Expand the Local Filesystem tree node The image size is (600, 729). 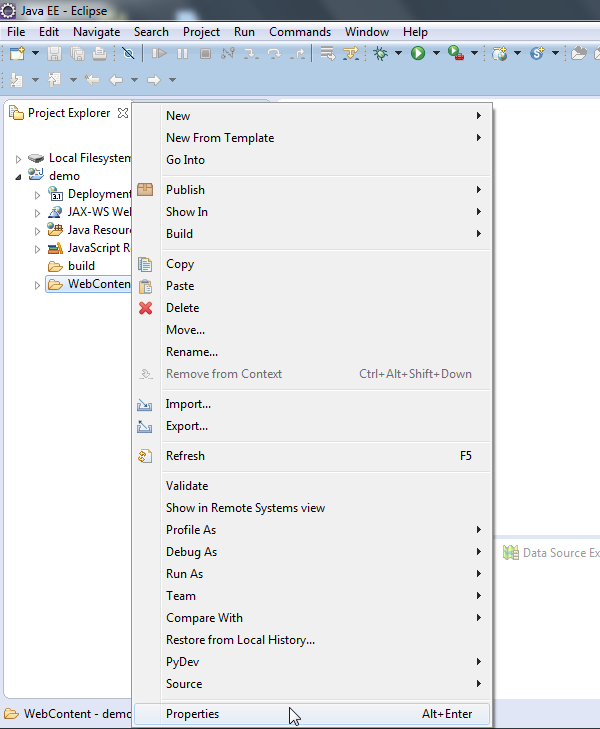pos(18,159)
